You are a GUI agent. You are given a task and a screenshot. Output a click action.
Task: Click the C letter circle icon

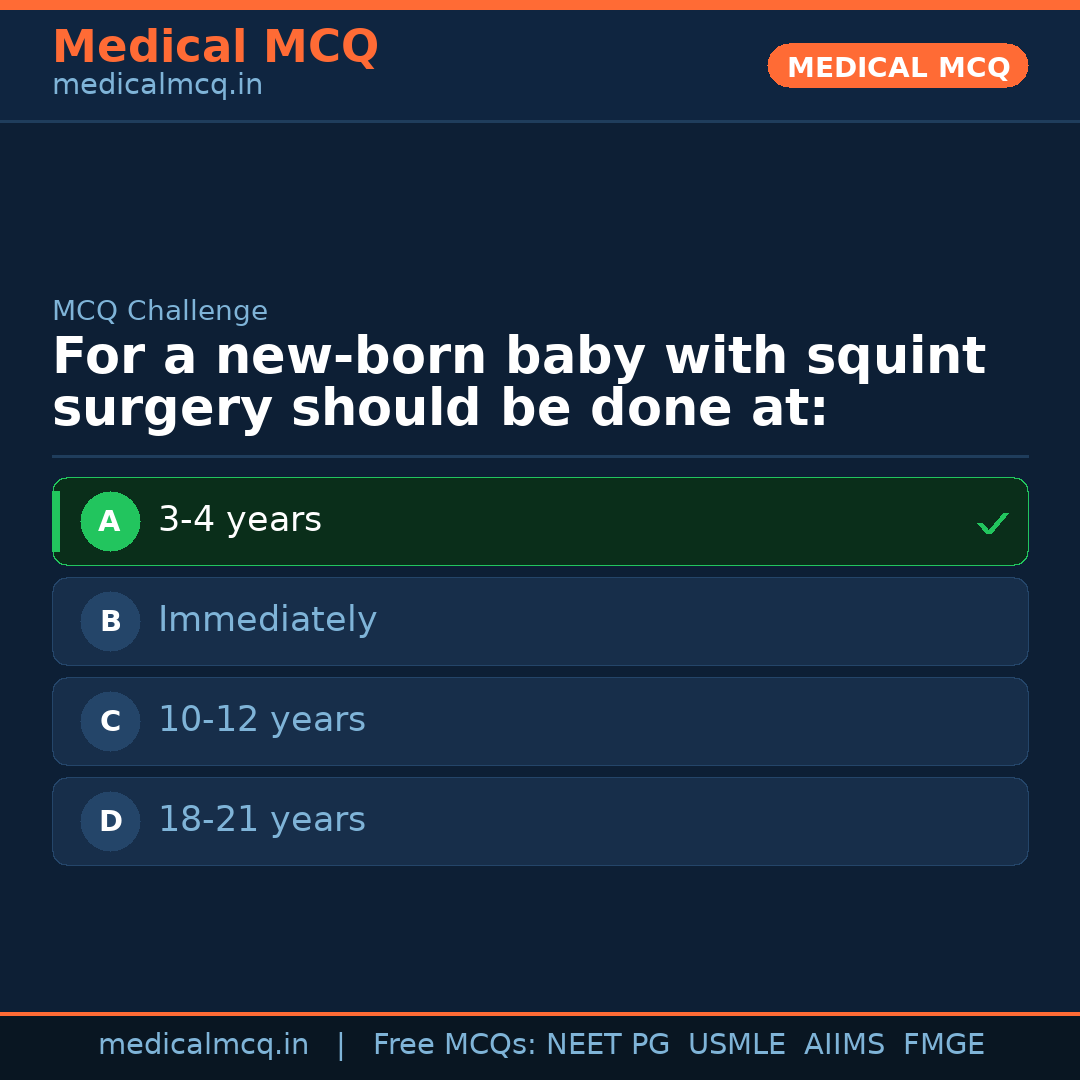click(110, 721)
